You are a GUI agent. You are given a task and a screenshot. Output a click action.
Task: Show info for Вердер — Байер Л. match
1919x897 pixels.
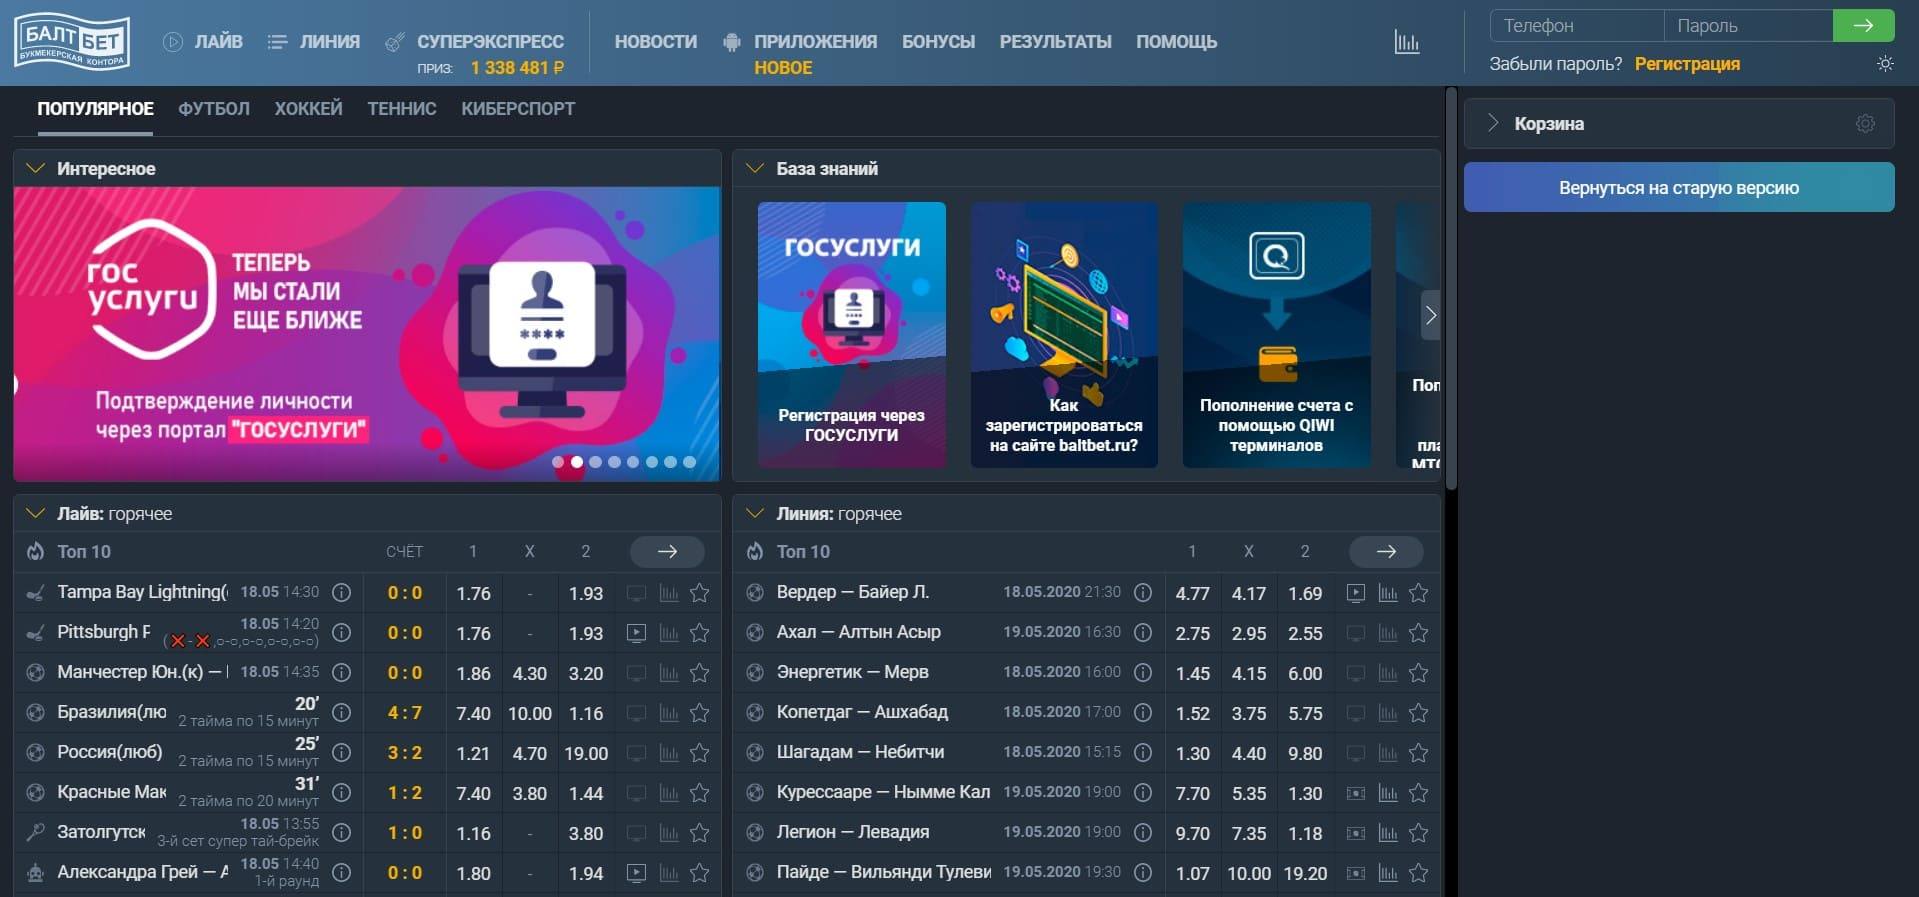(x=1143, y=593)
